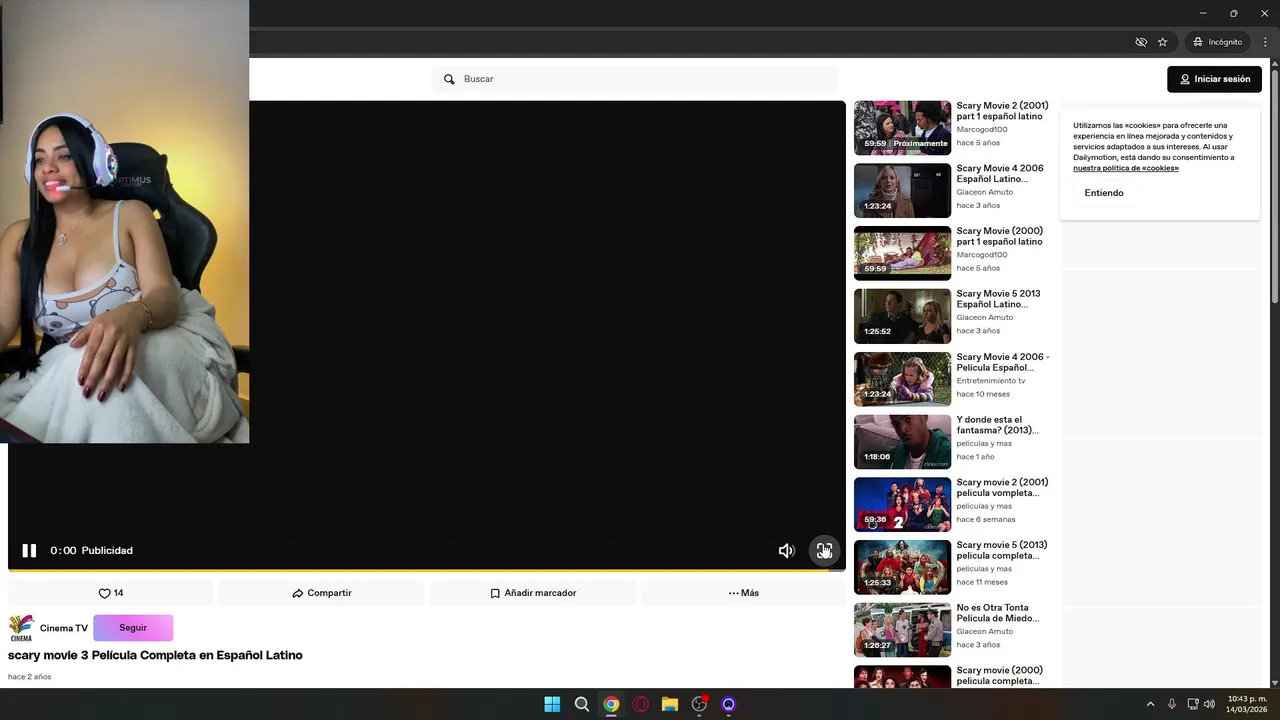
Task: Follow Cinema TV with Seguir button
Action: click(x=133, y=628)
